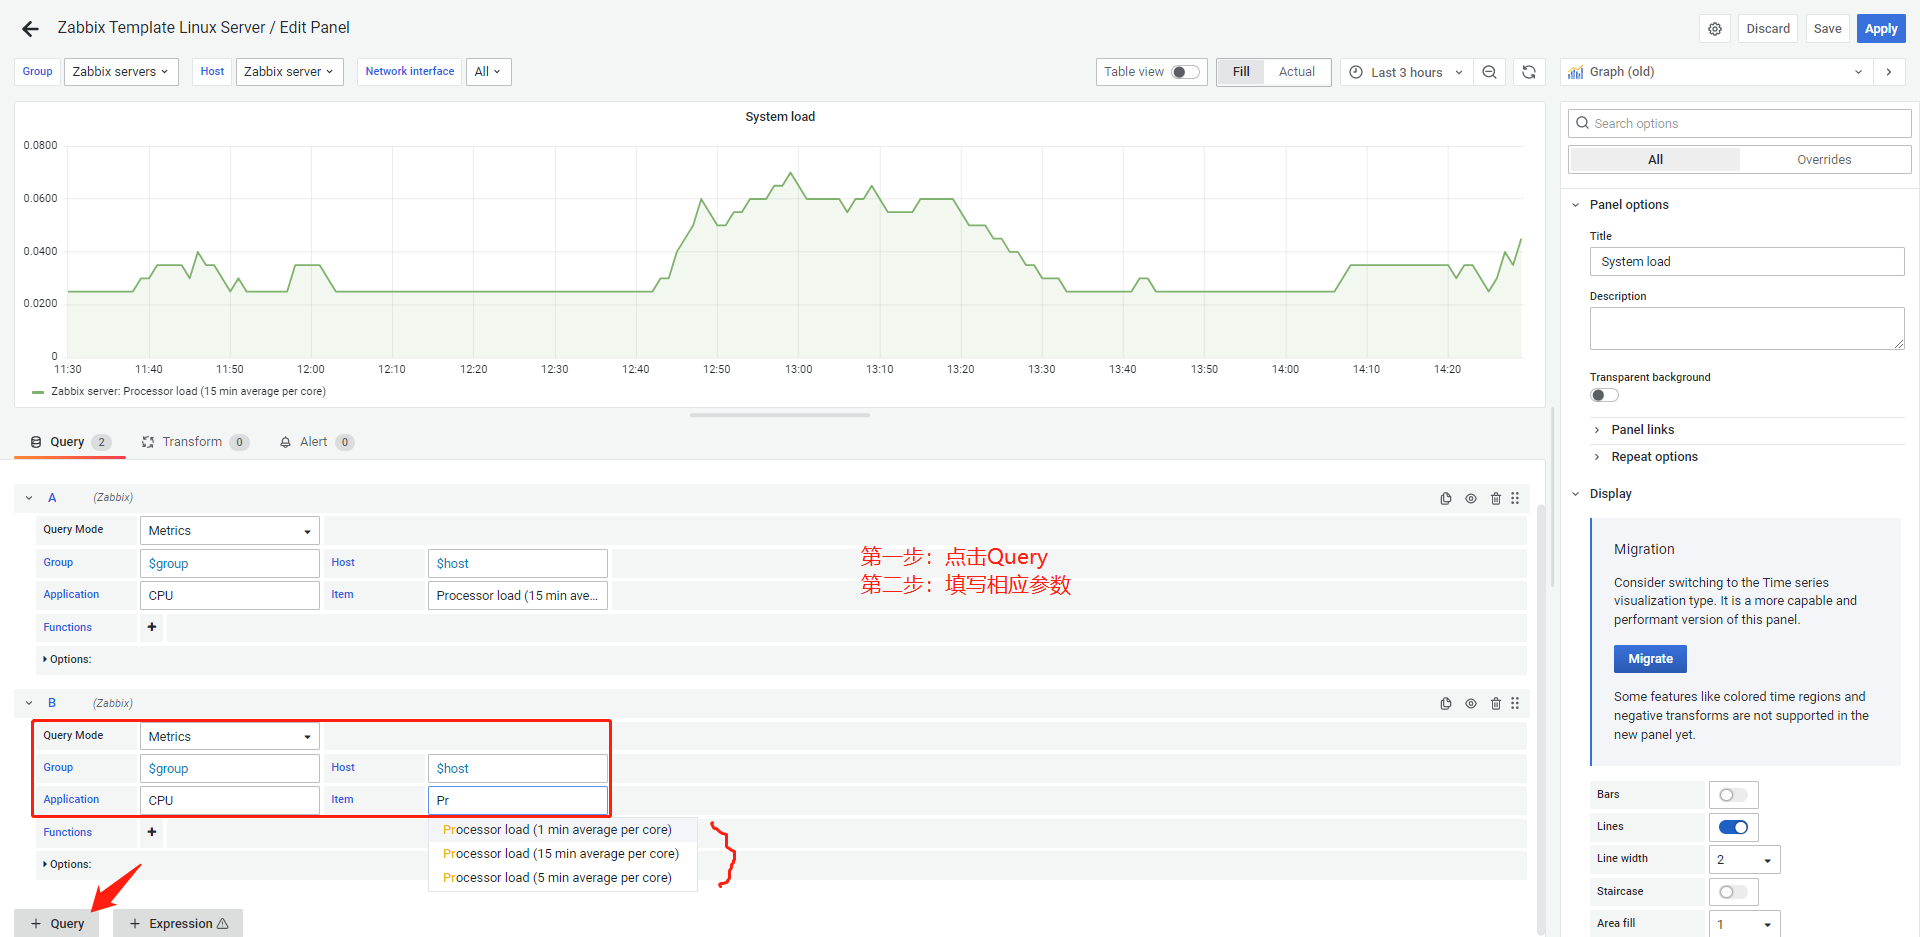1920x937 pixels.
Task: Add a function to query B
Action: 152,832
